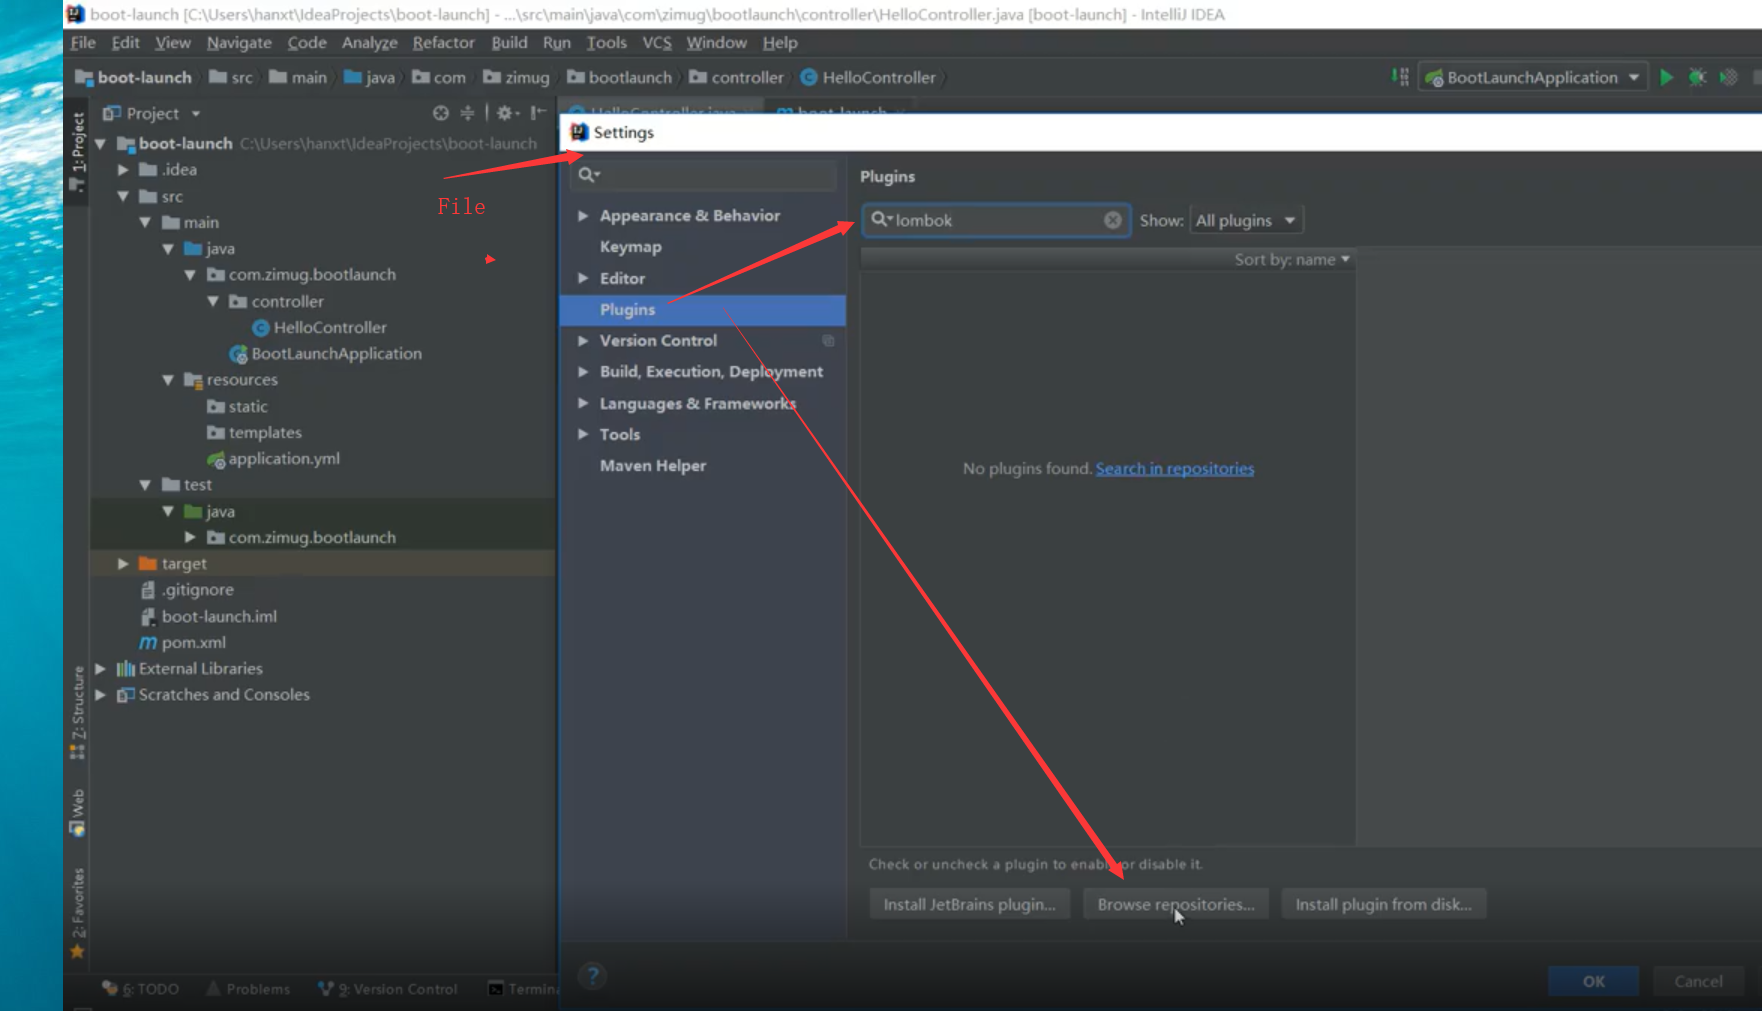Open the Build menu
1762x1011 pixels.
[509, 42]
